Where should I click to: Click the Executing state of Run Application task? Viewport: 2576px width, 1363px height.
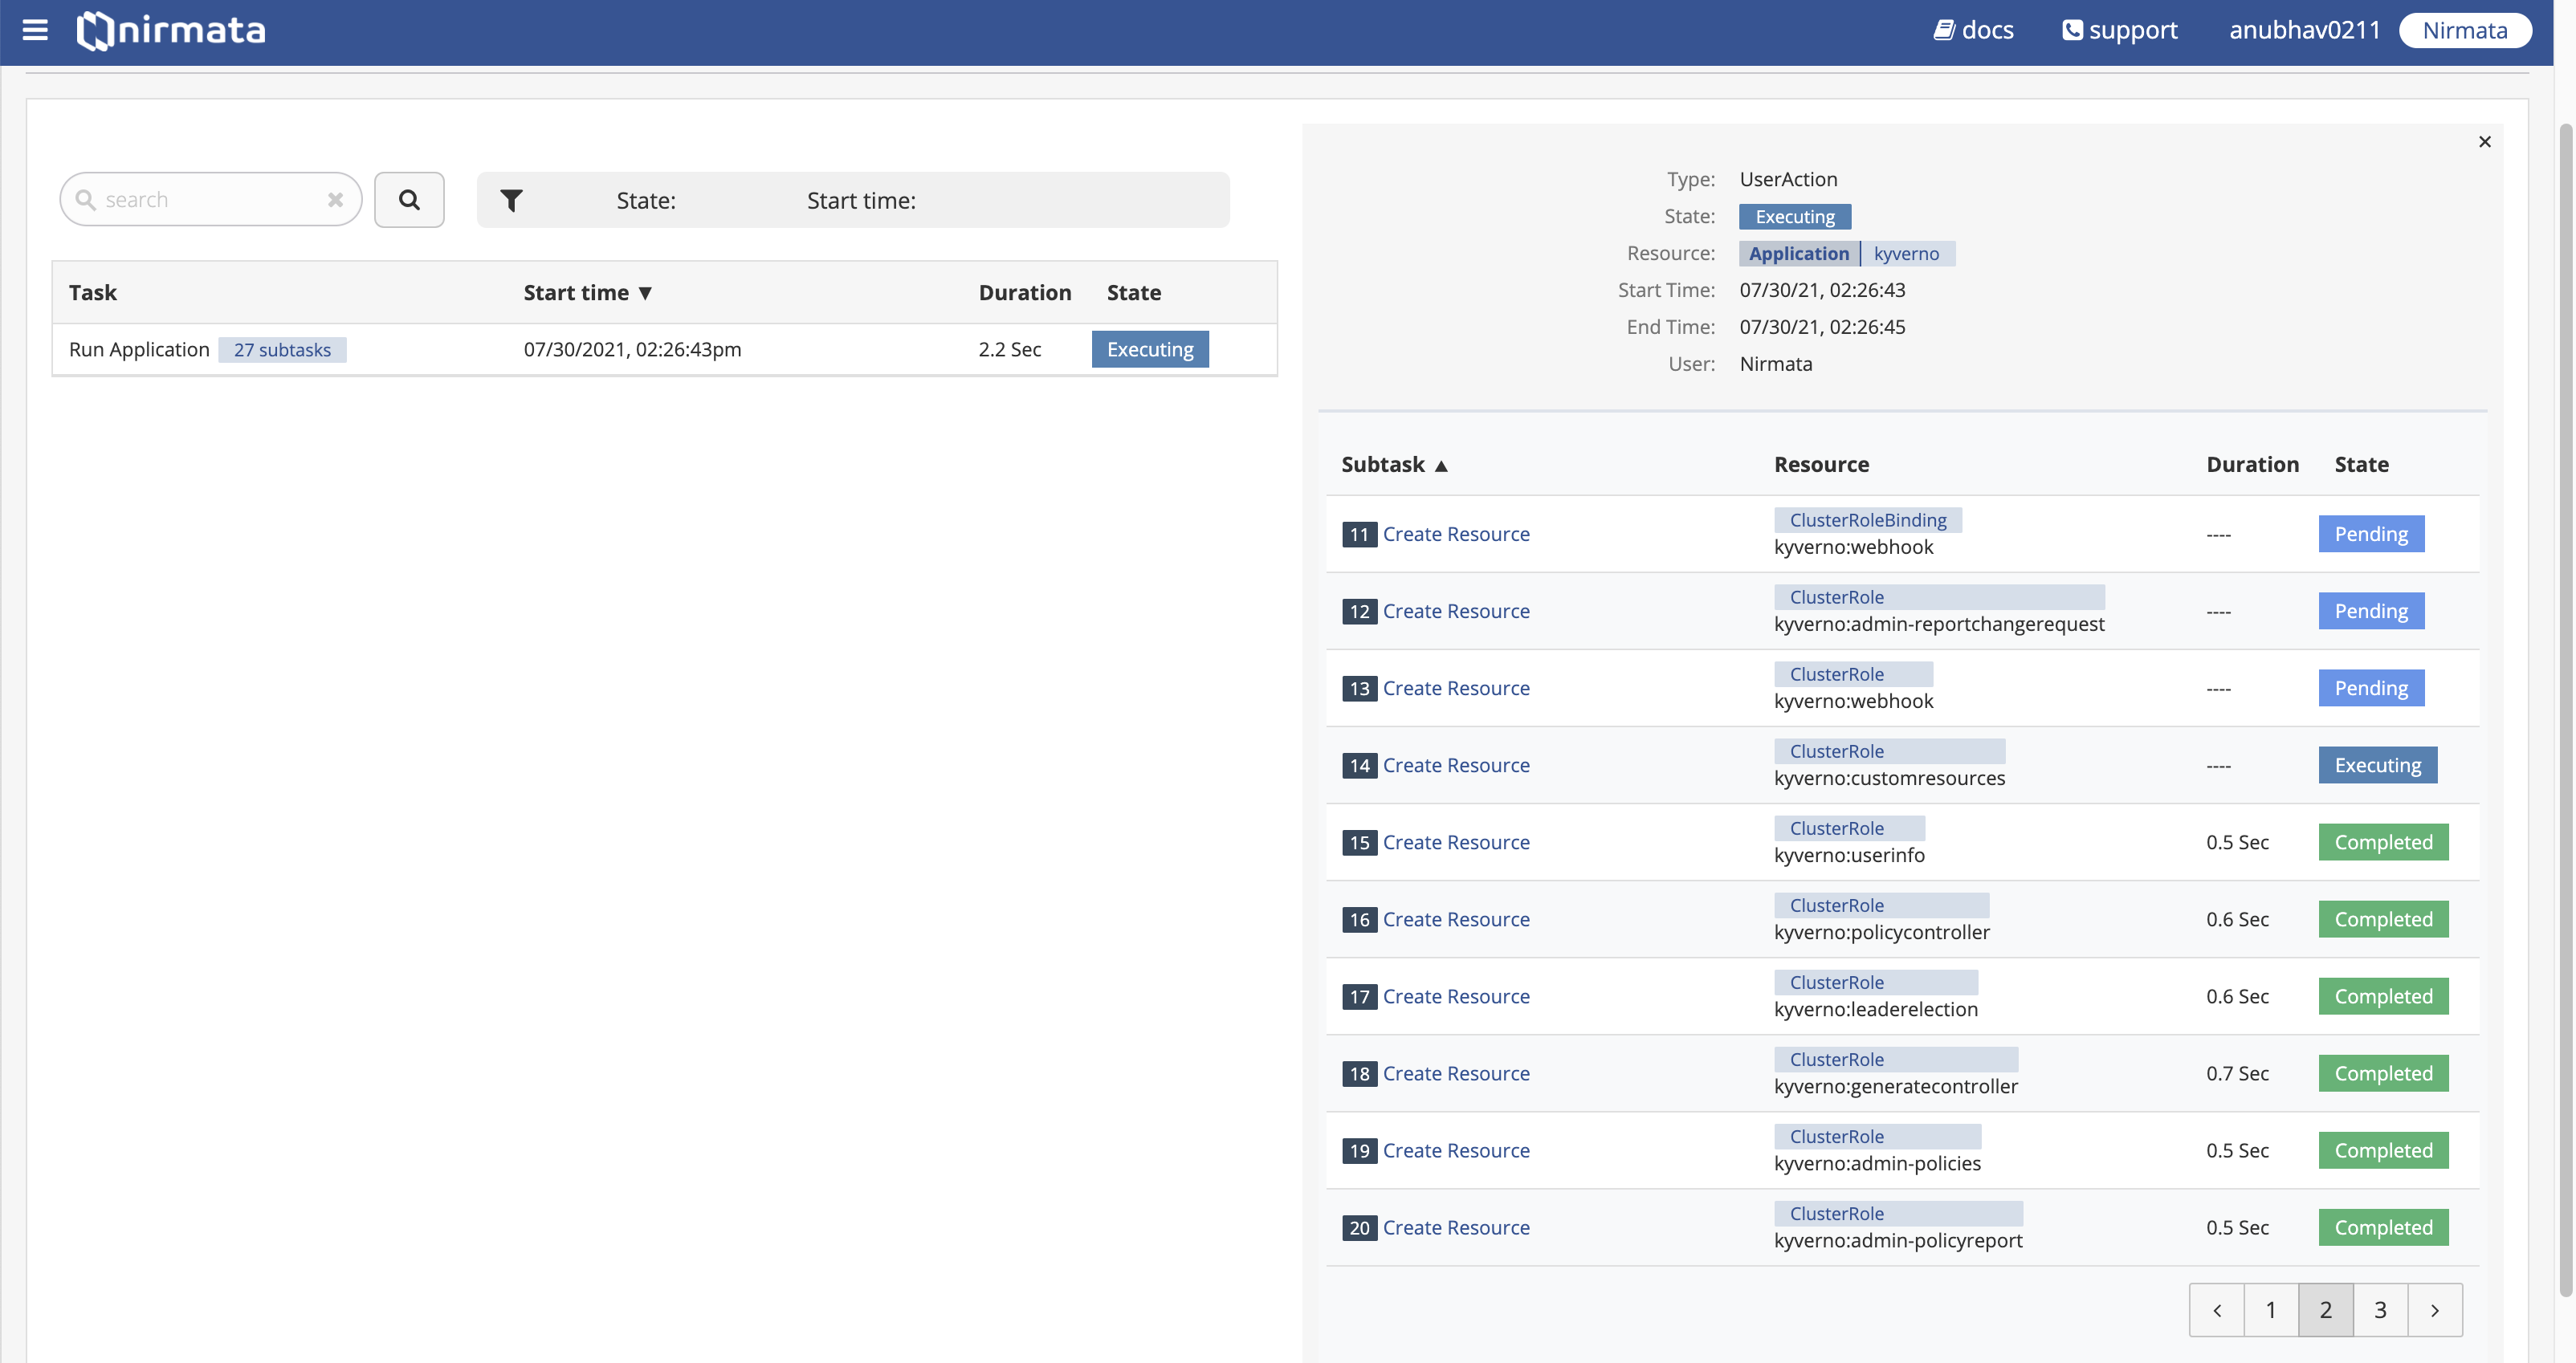pyautogui.click(x=1149, y=350)
